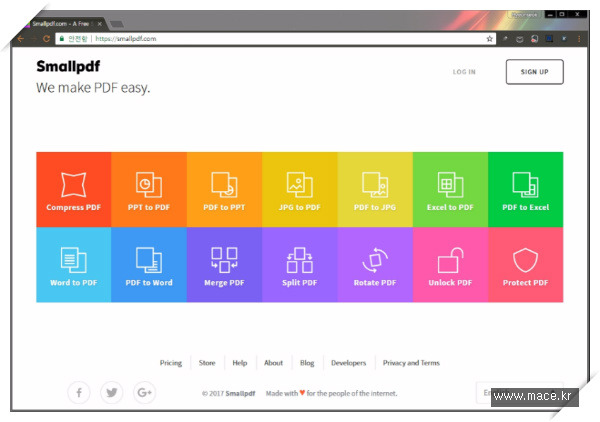Open a new browser tab
Screen dimensions: 600x422
[117, 24]
